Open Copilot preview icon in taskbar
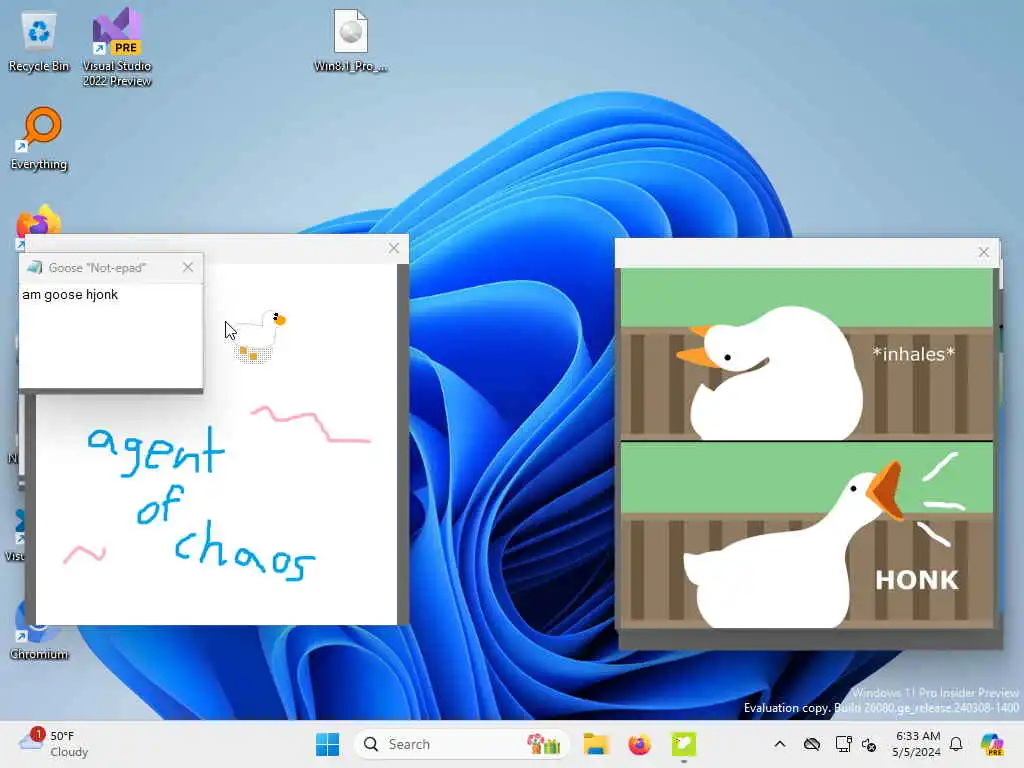 [993, 744]
